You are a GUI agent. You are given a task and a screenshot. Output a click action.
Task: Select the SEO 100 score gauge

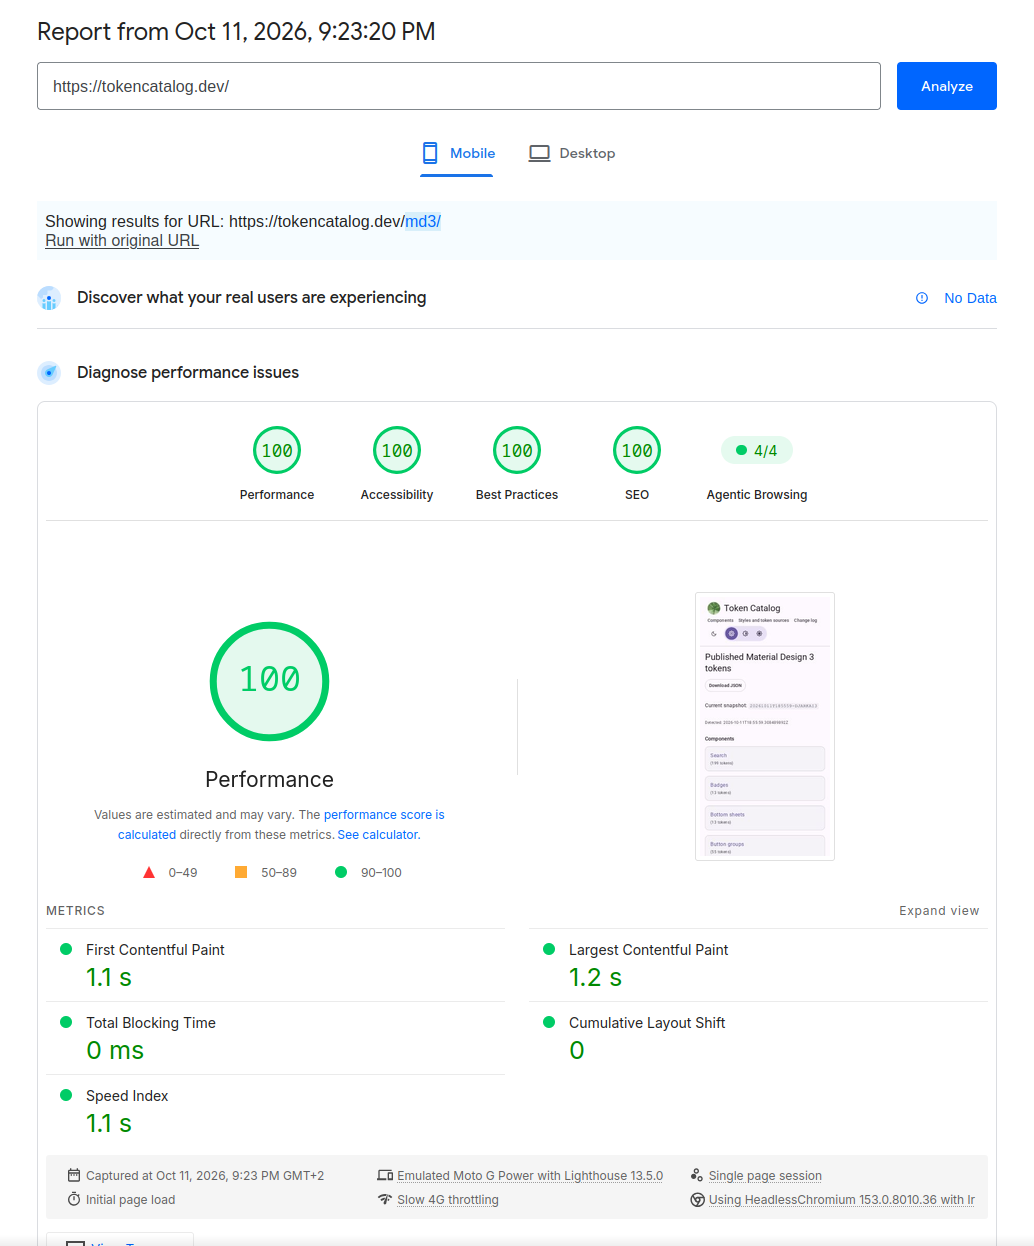click(637, 451)
